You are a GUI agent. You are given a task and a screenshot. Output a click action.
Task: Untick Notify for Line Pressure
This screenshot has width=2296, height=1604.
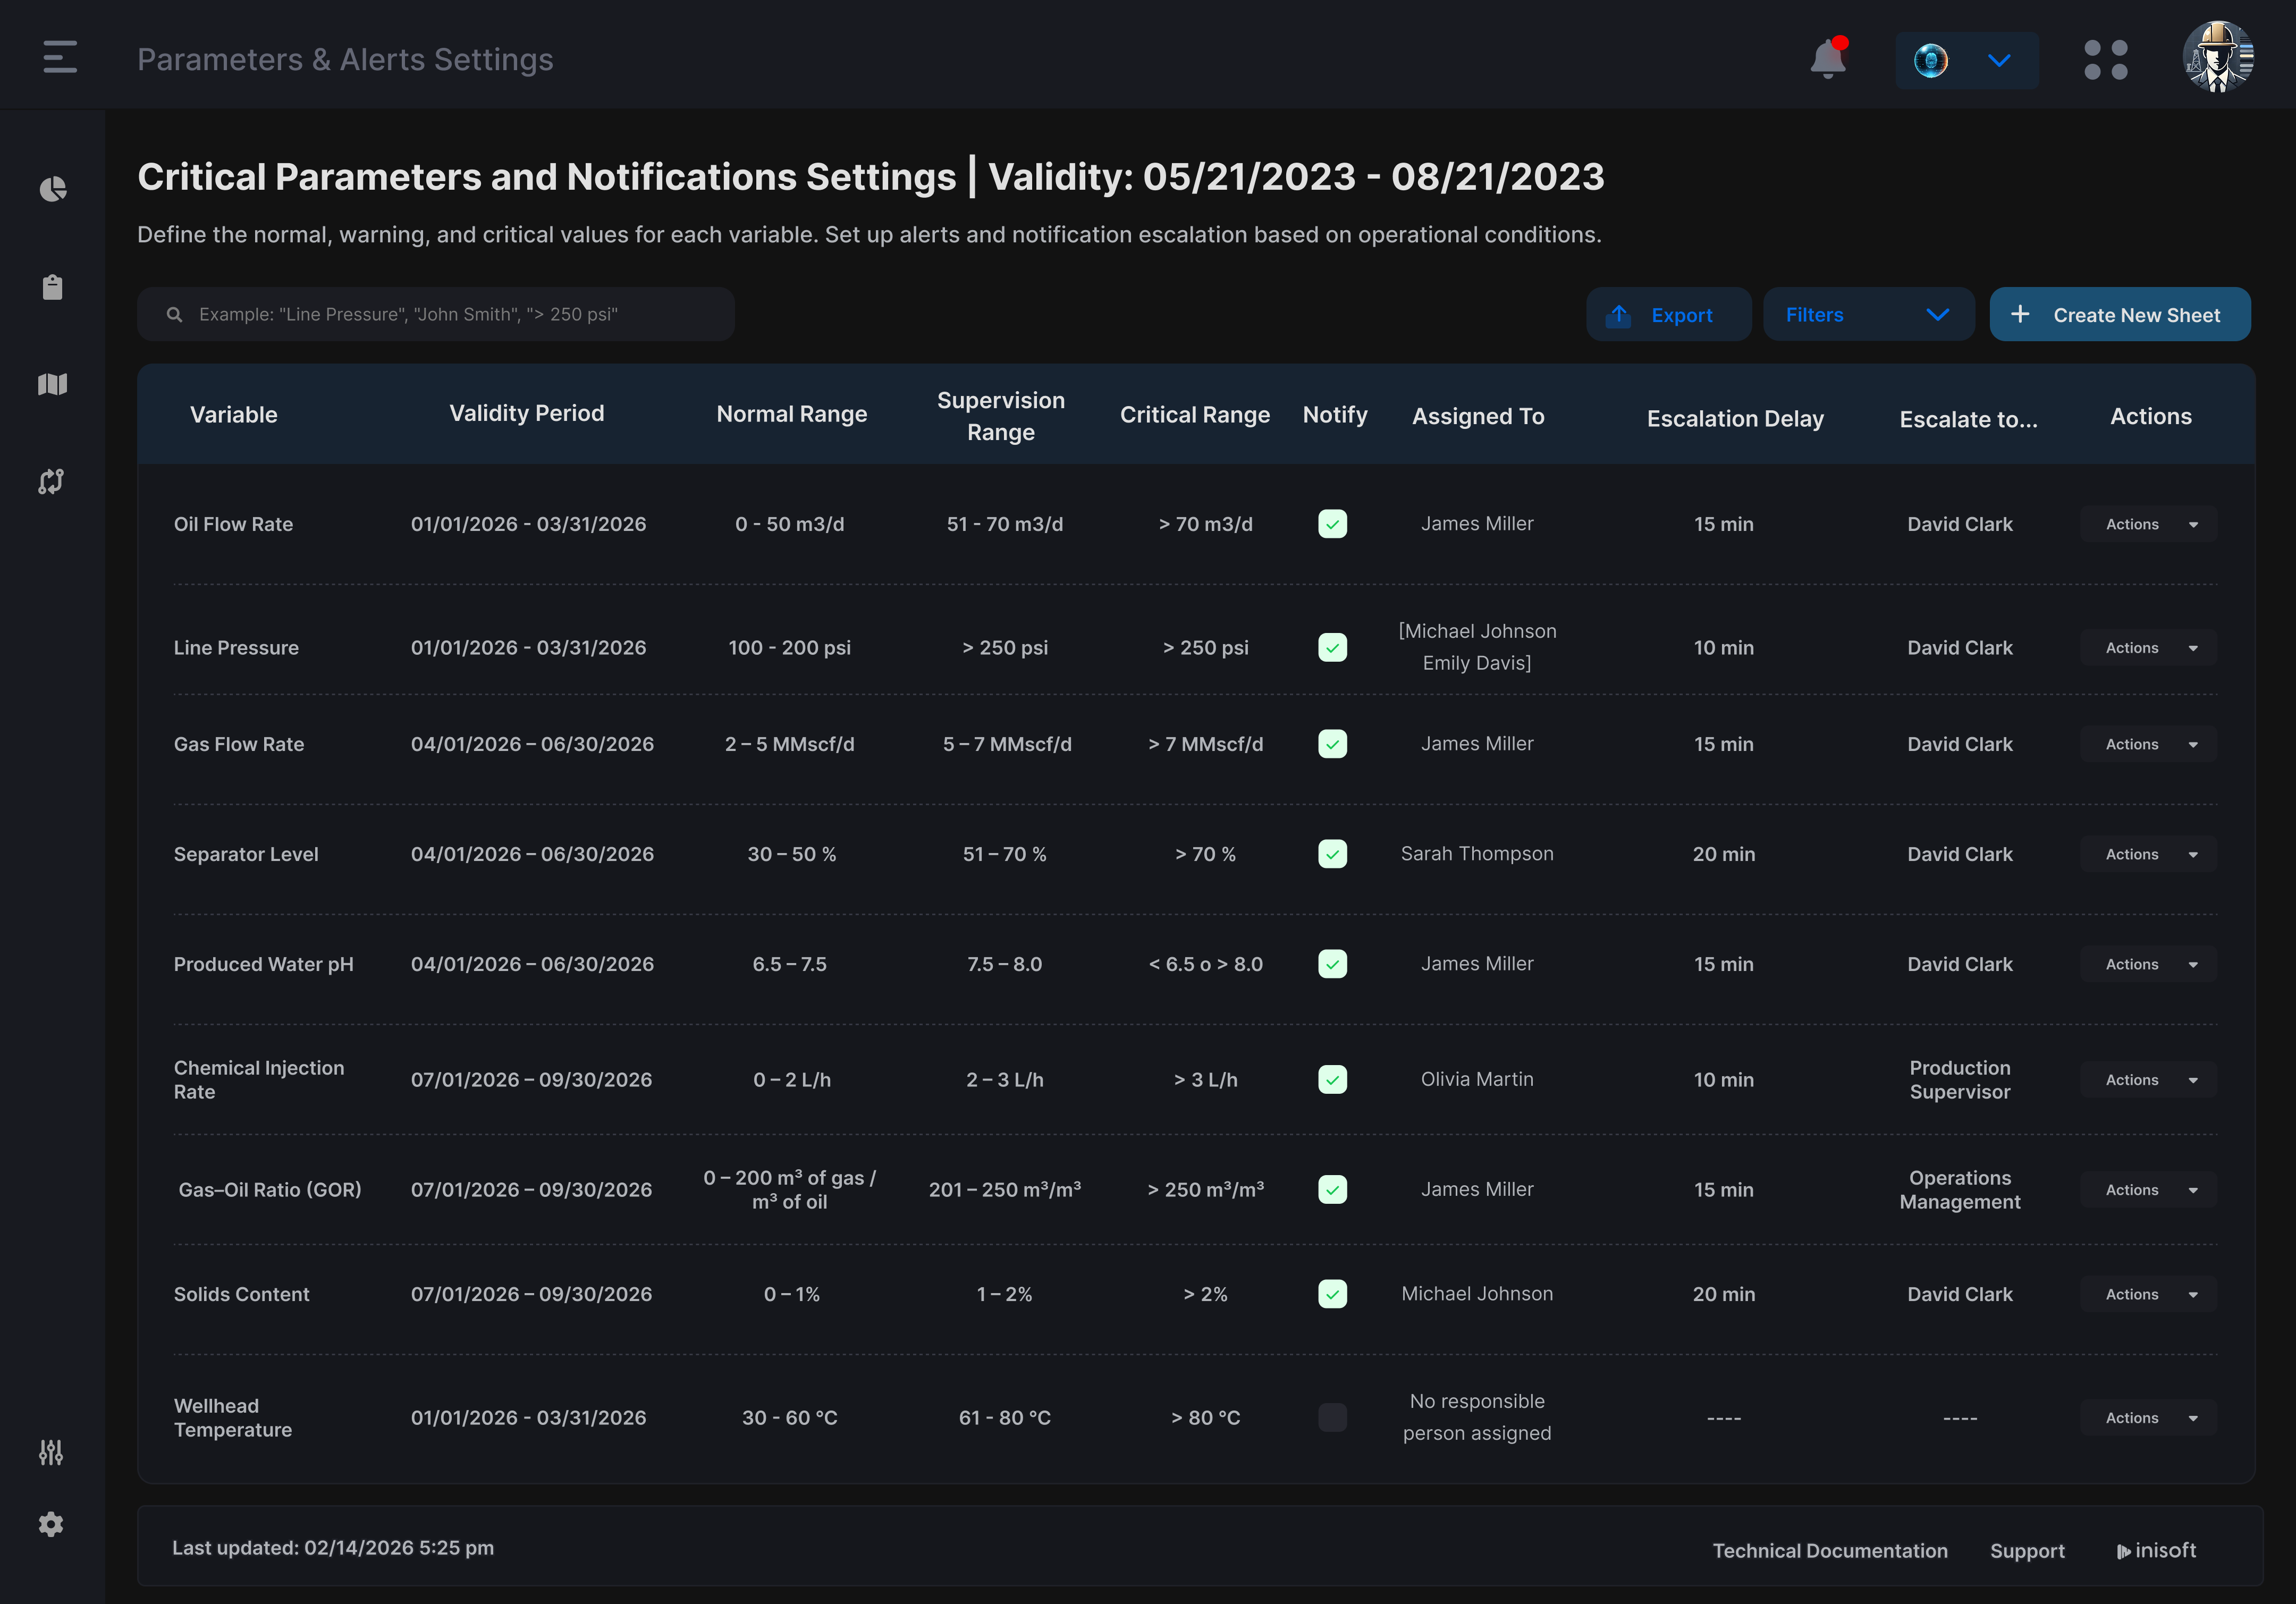tap(1332, 647)
